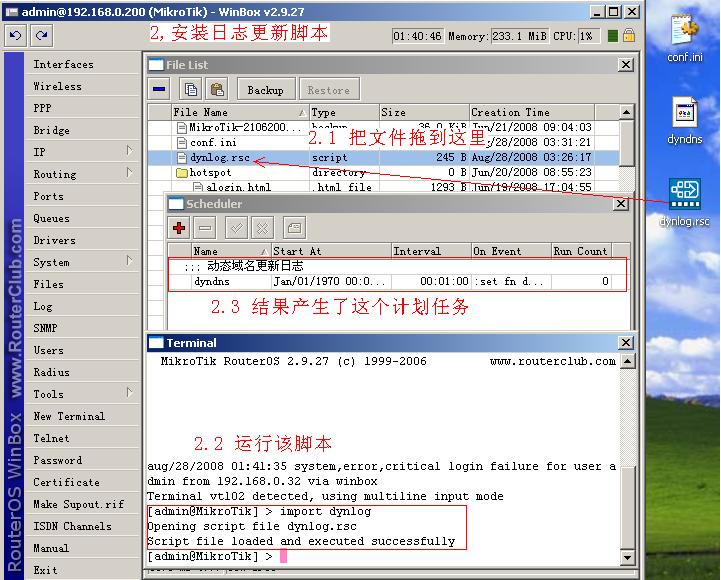721x580 pixels.
Task: Expand the System submenu arrow
Action: 130,261
